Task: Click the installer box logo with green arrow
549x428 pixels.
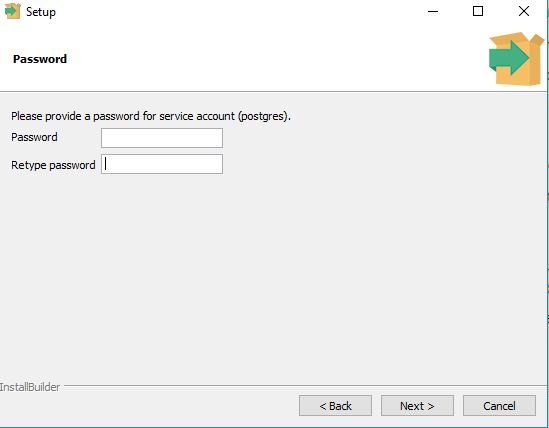Action: pos(516,59)
